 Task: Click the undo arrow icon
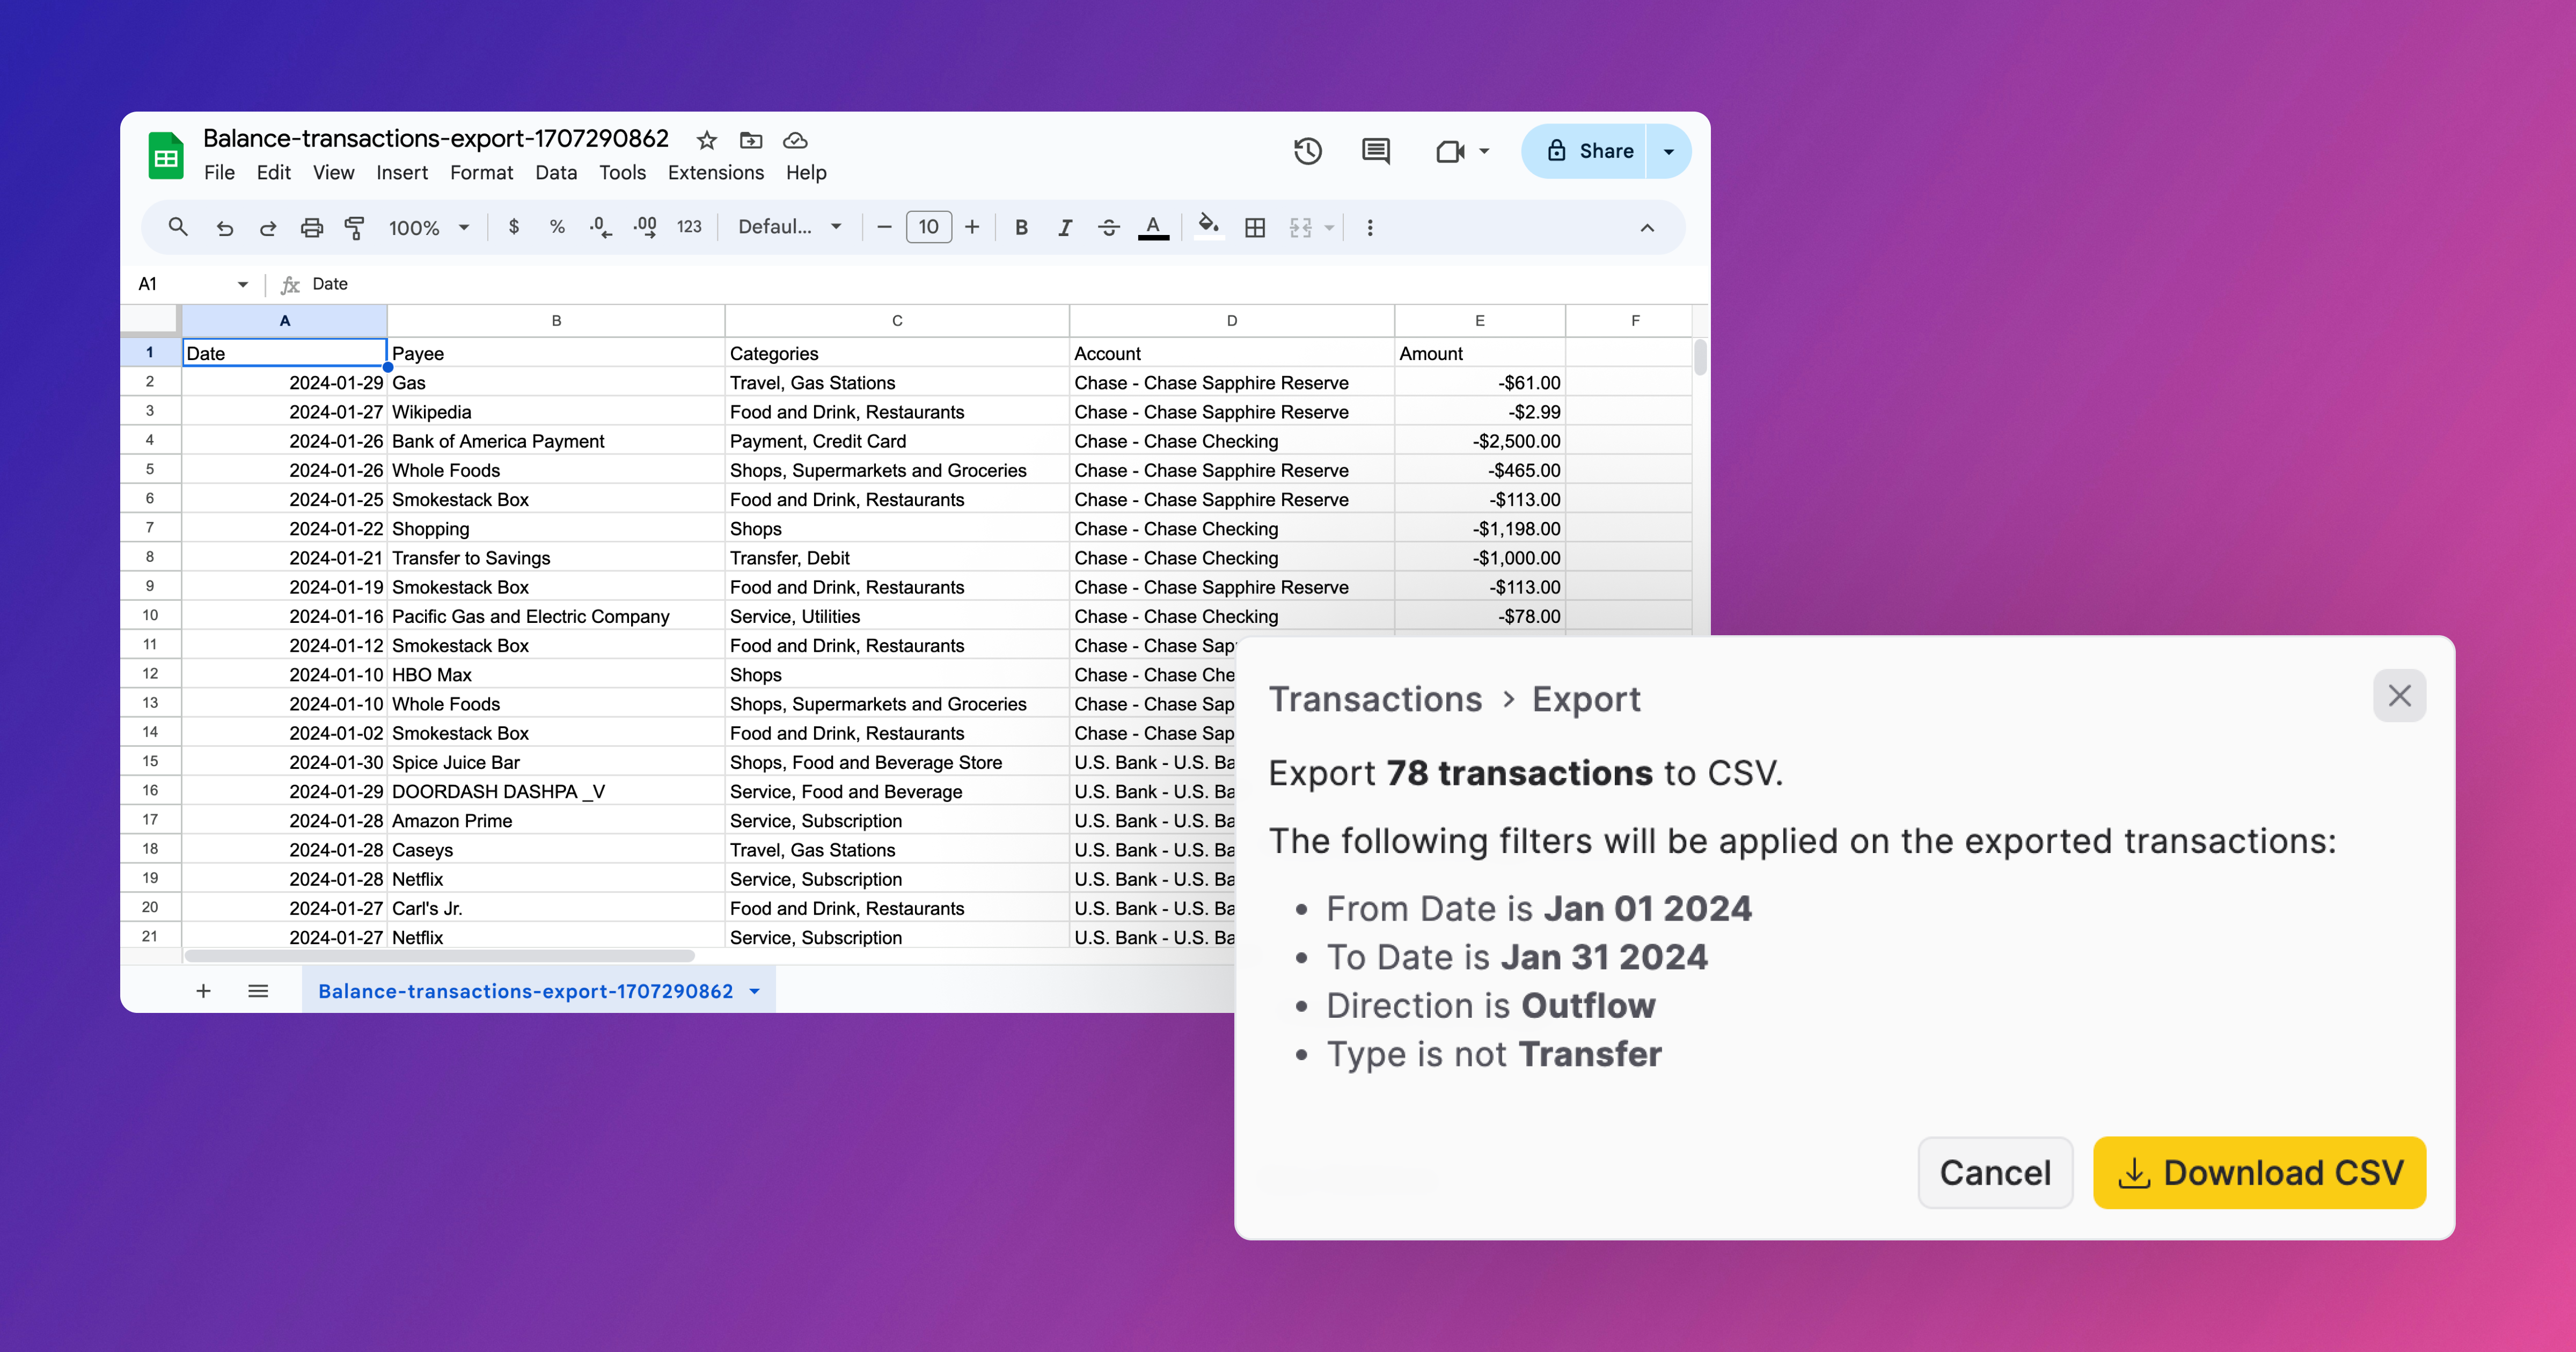tap(224, 227)
